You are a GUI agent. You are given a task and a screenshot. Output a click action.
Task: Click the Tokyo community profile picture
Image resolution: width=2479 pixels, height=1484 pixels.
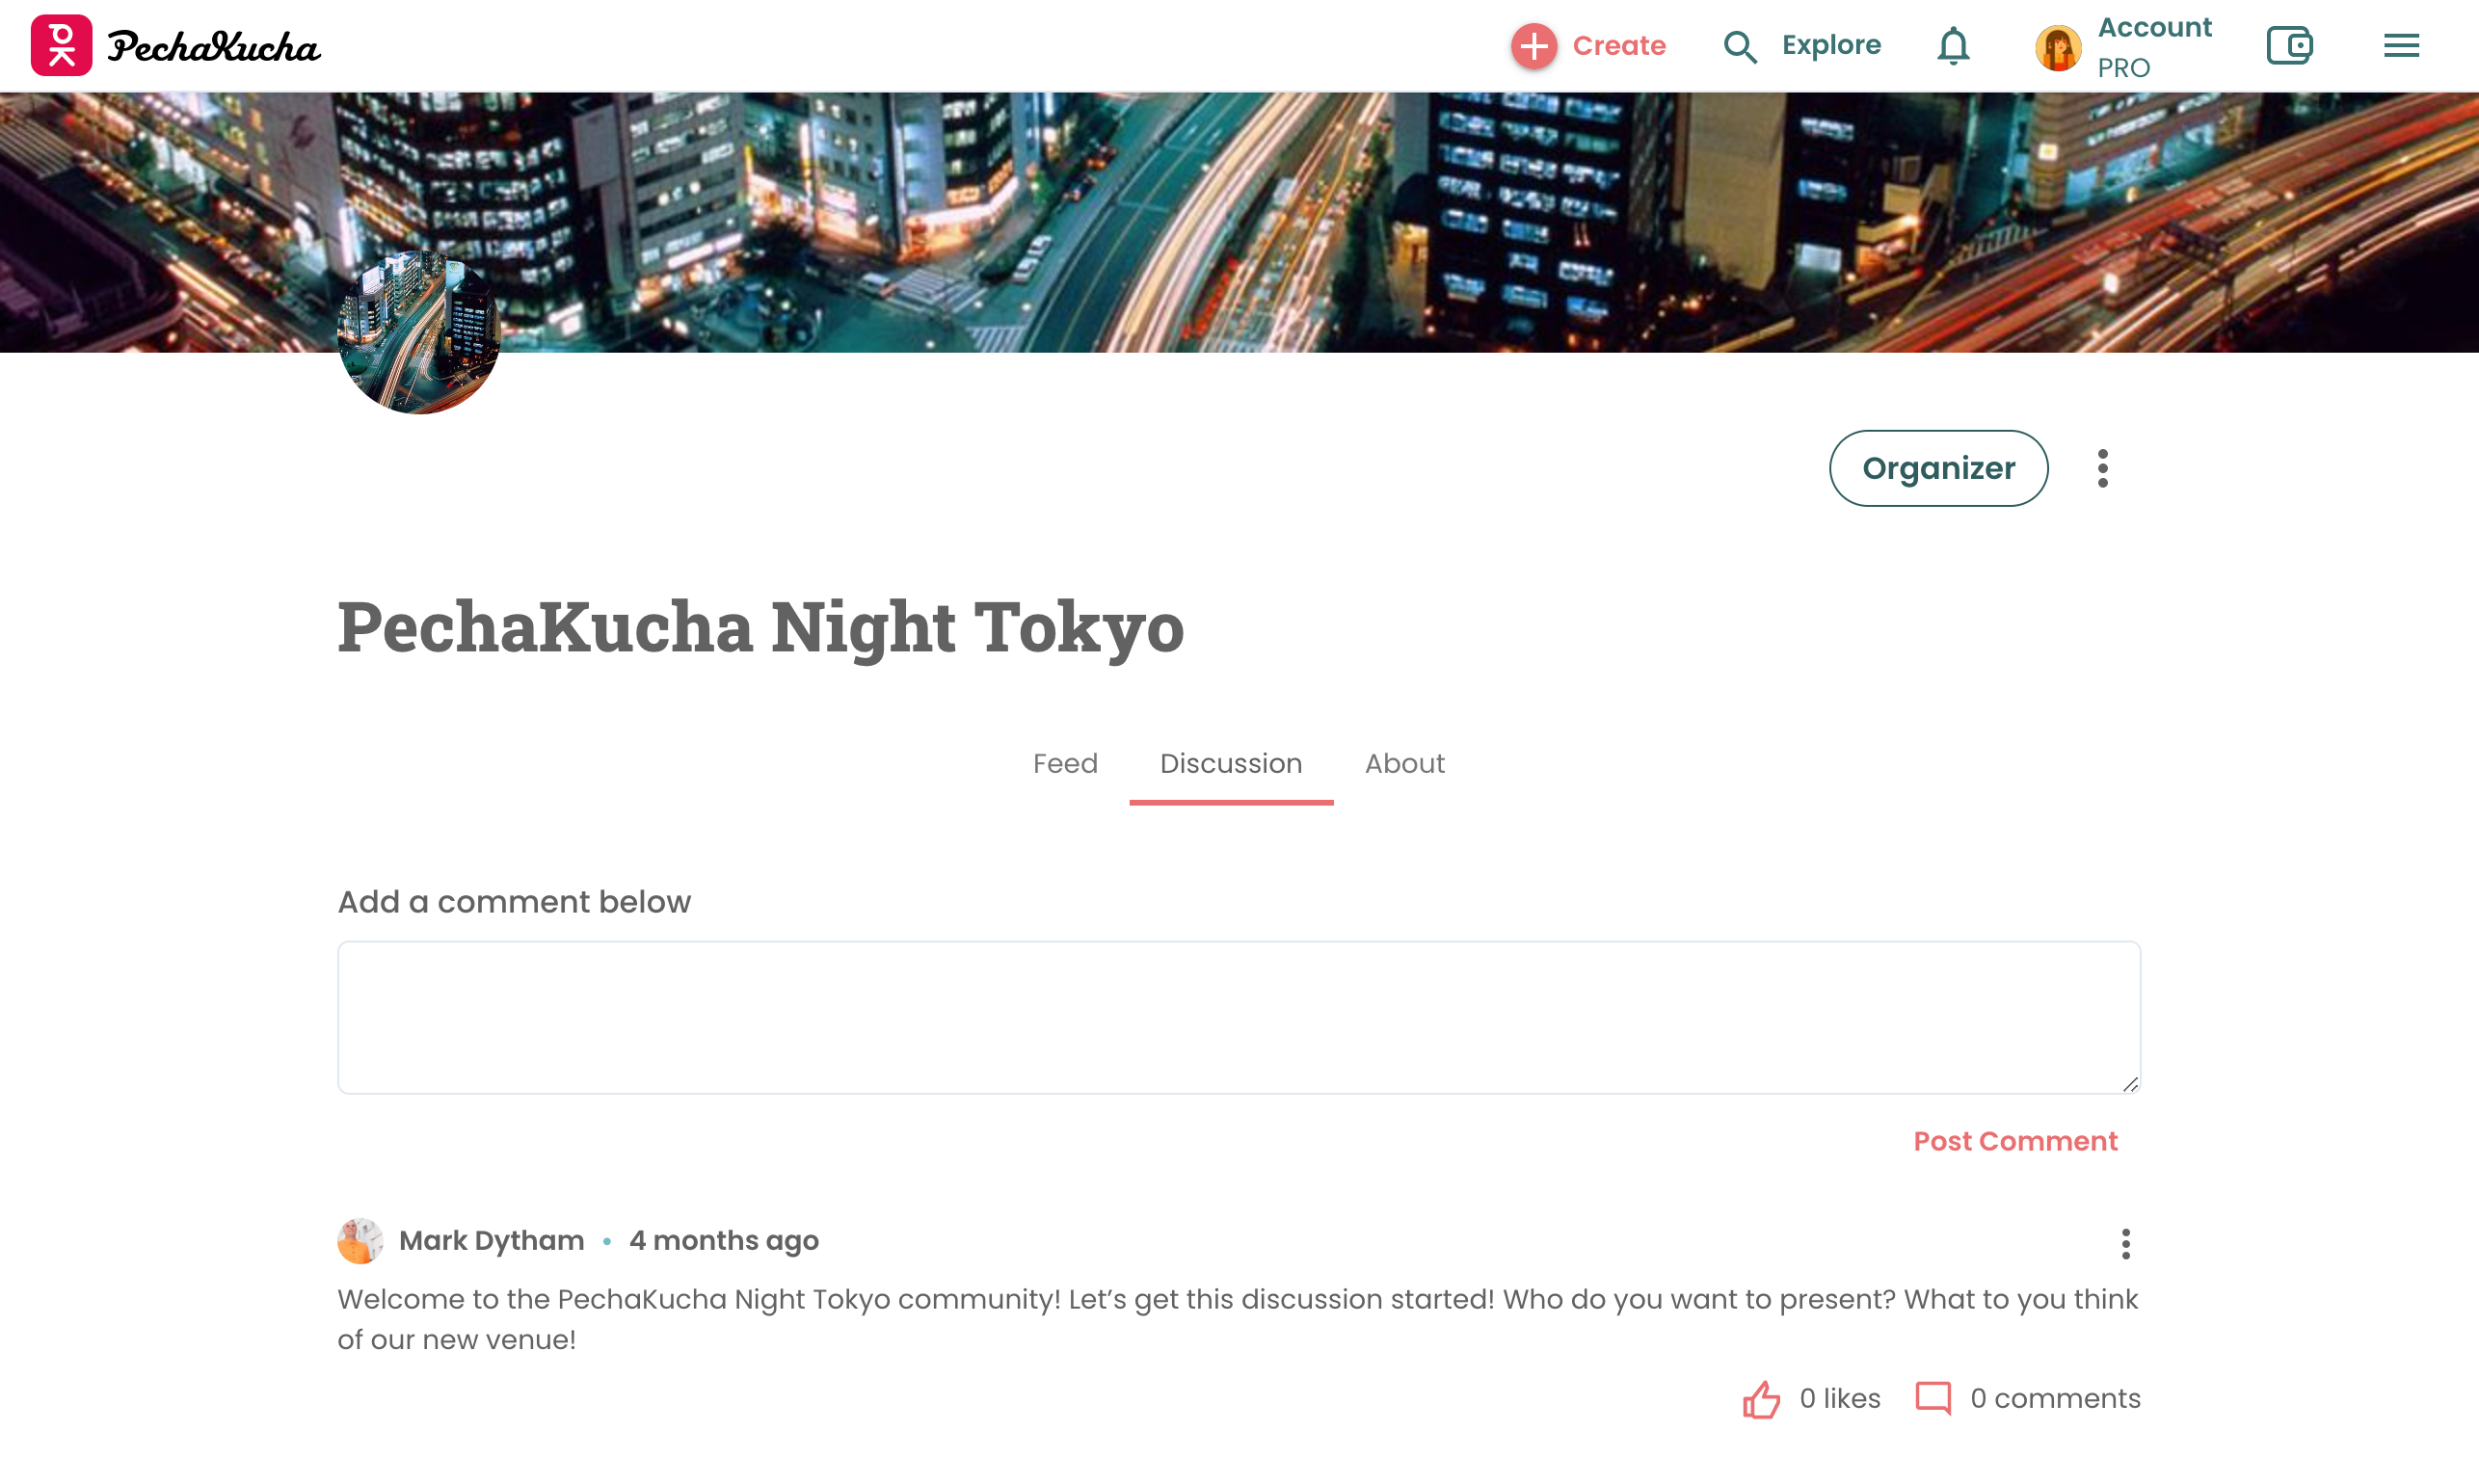click(x=418, y=332)
